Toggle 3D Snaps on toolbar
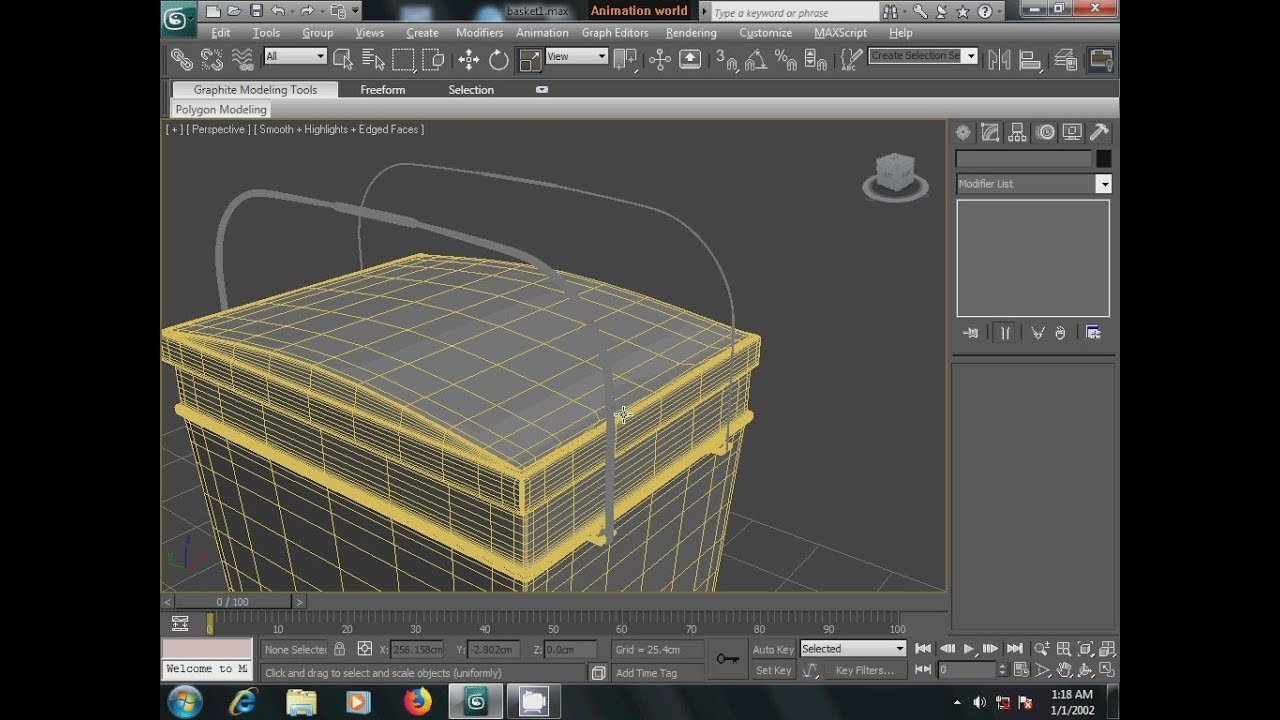This screenshot has width=1280, height=720. coord(726,60)
